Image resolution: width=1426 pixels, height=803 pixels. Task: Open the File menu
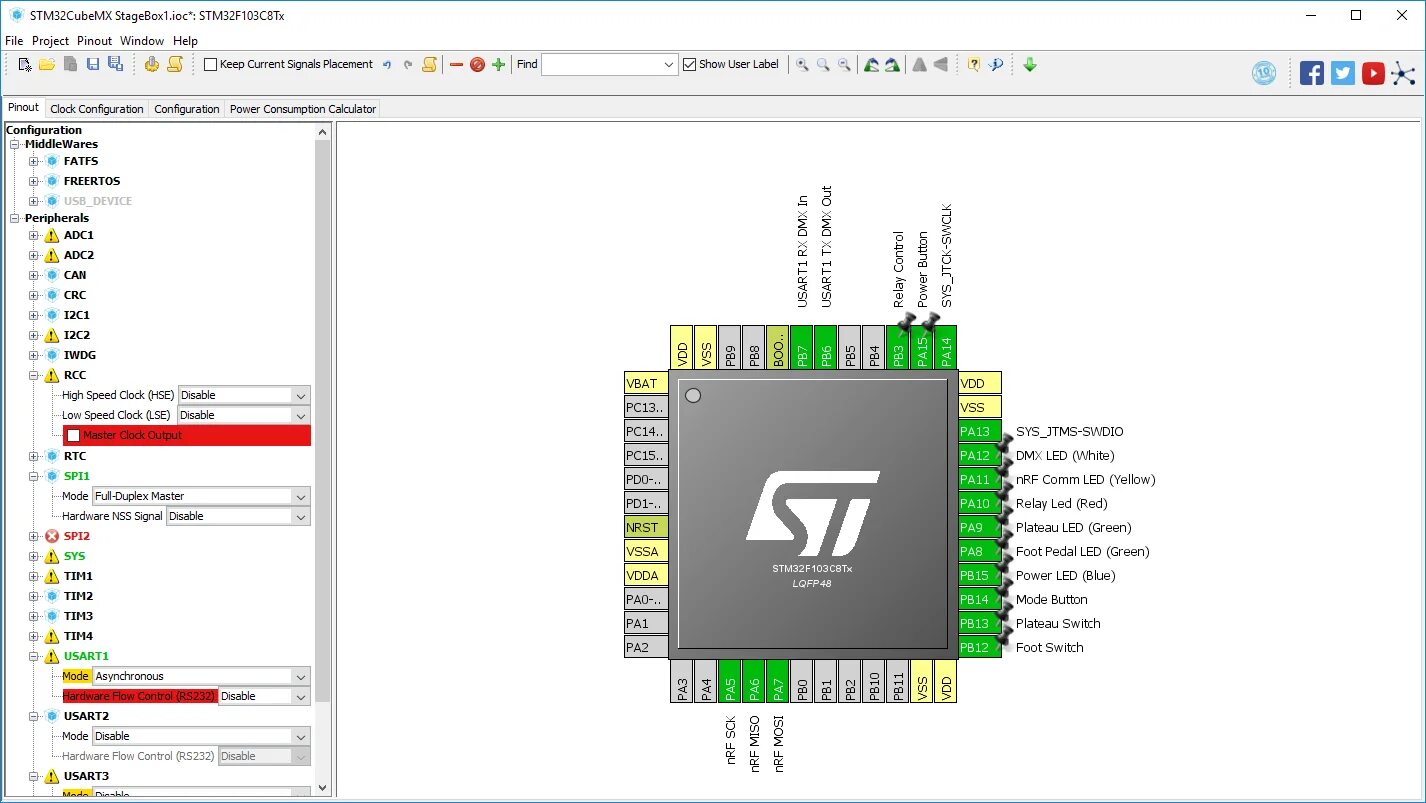[x=14, y=41]
